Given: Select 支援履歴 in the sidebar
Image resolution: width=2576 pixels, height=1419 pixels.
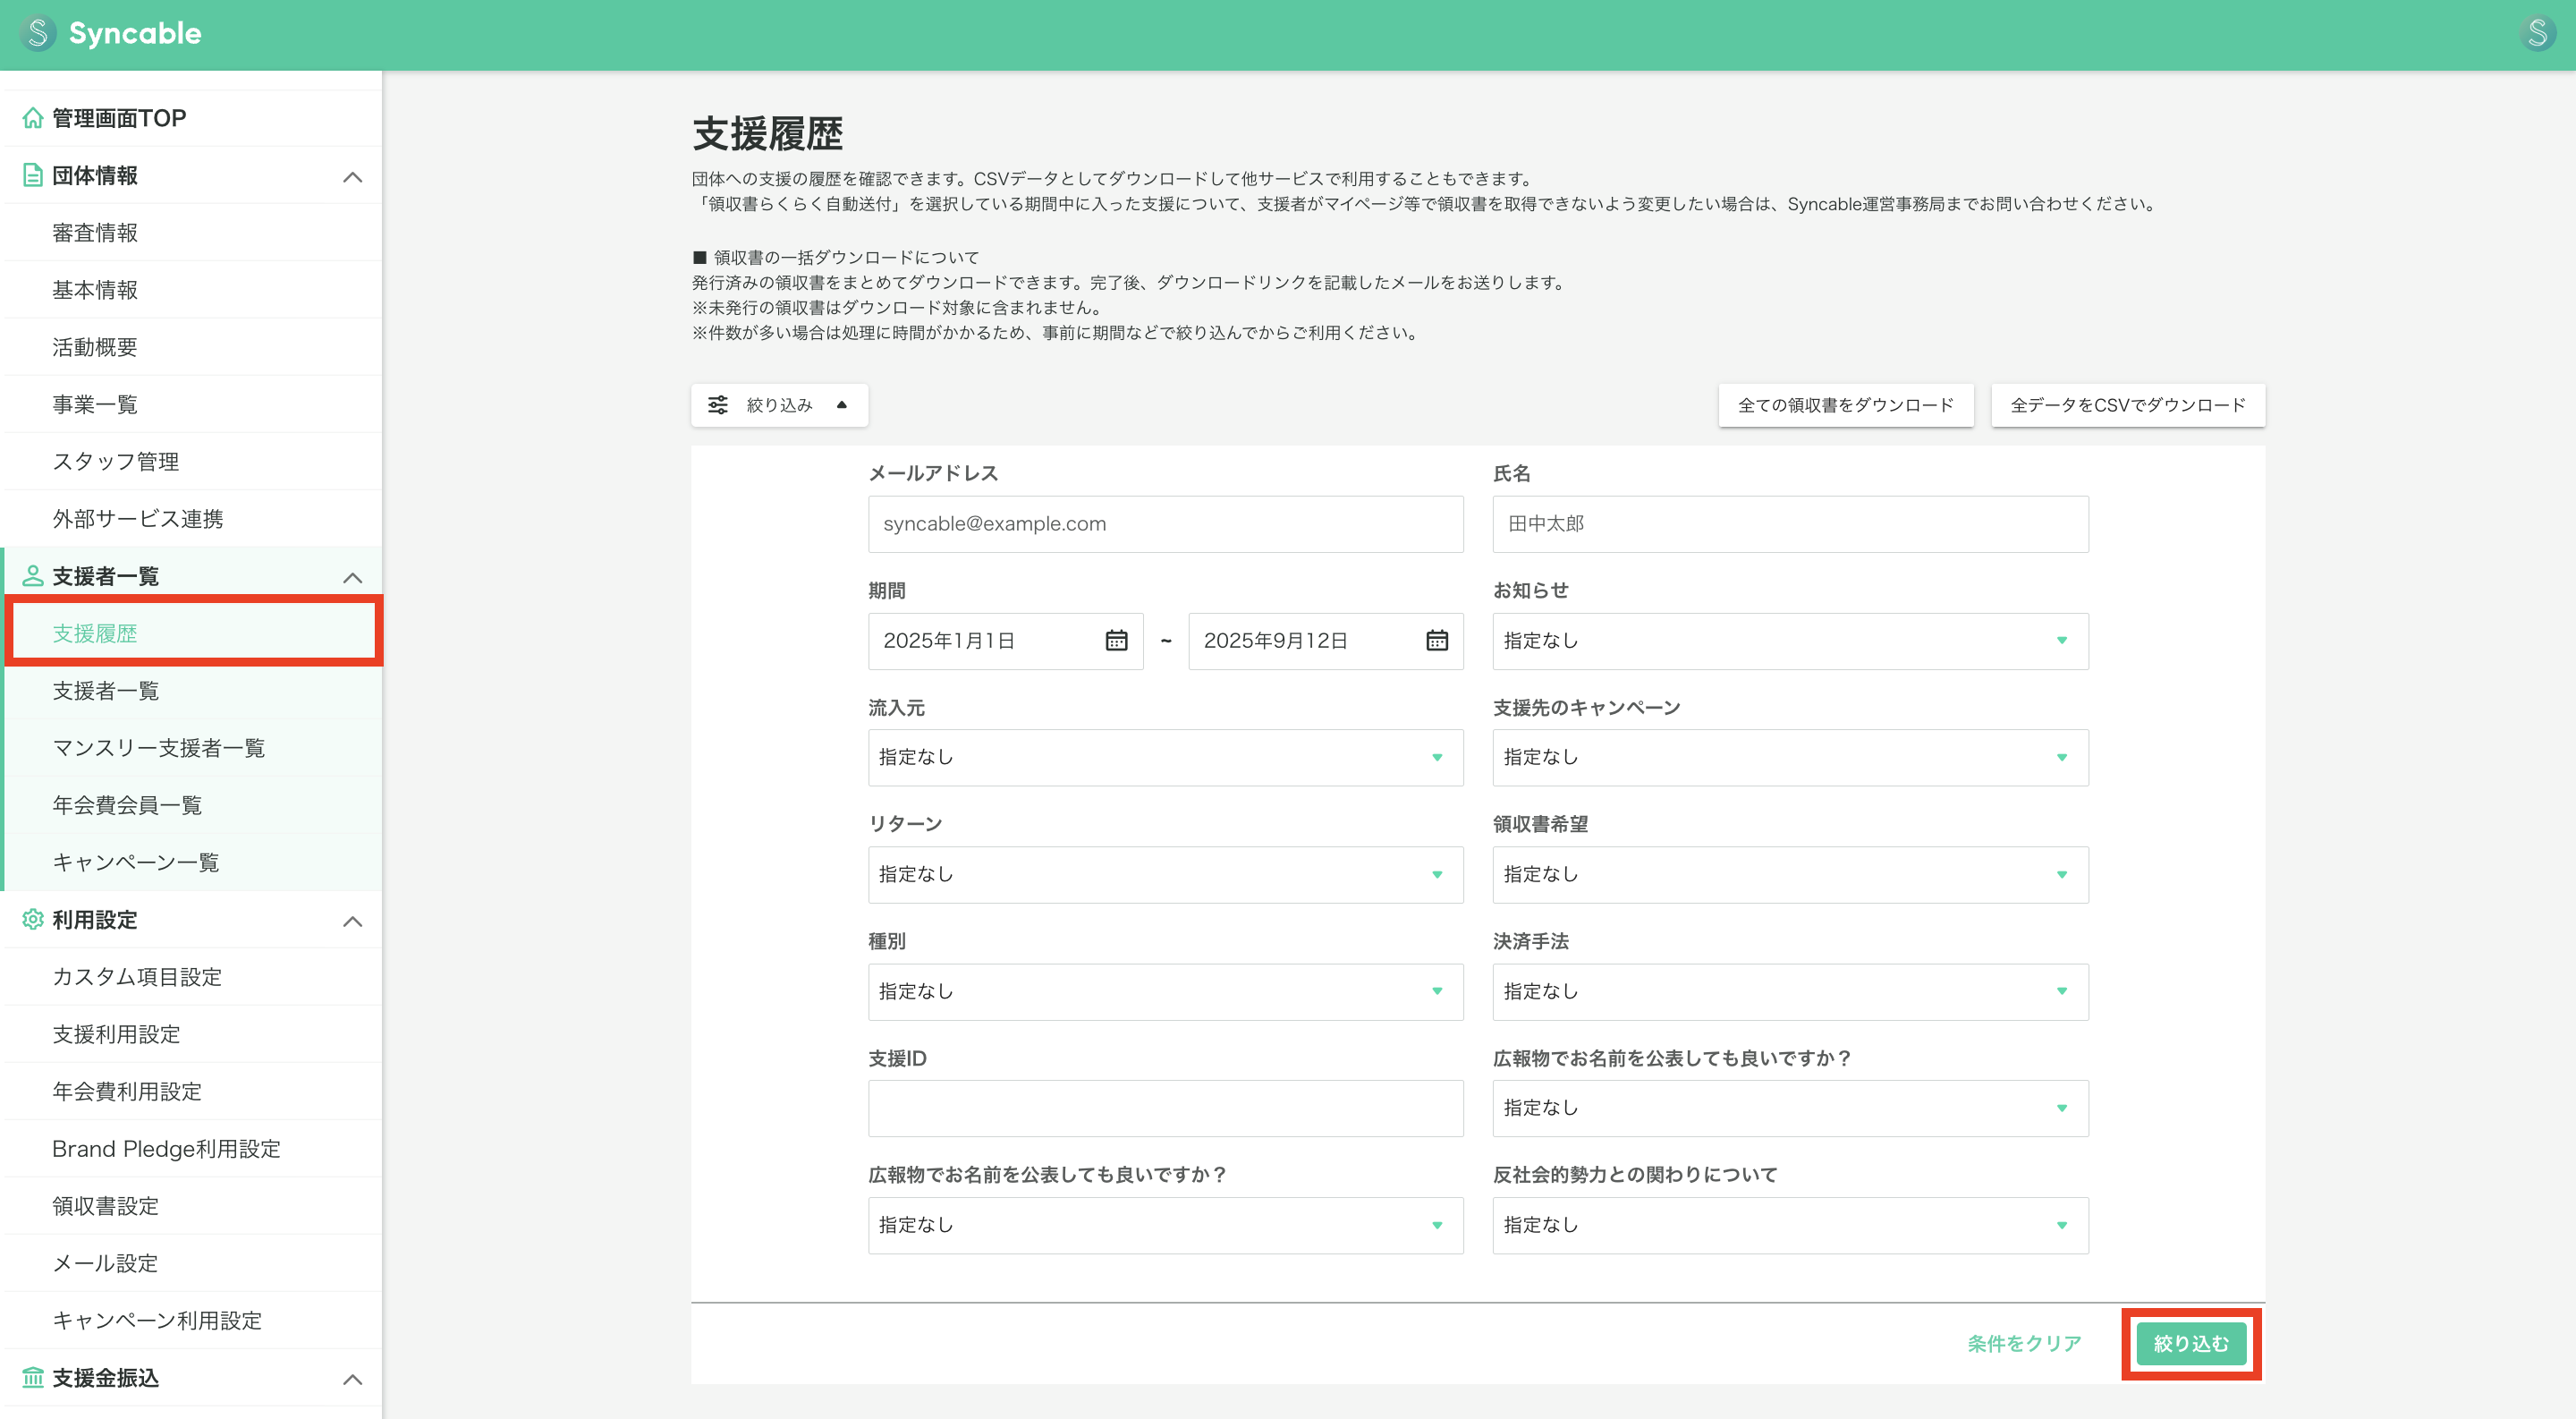Looking at the screenshot, I should point(96,632).
